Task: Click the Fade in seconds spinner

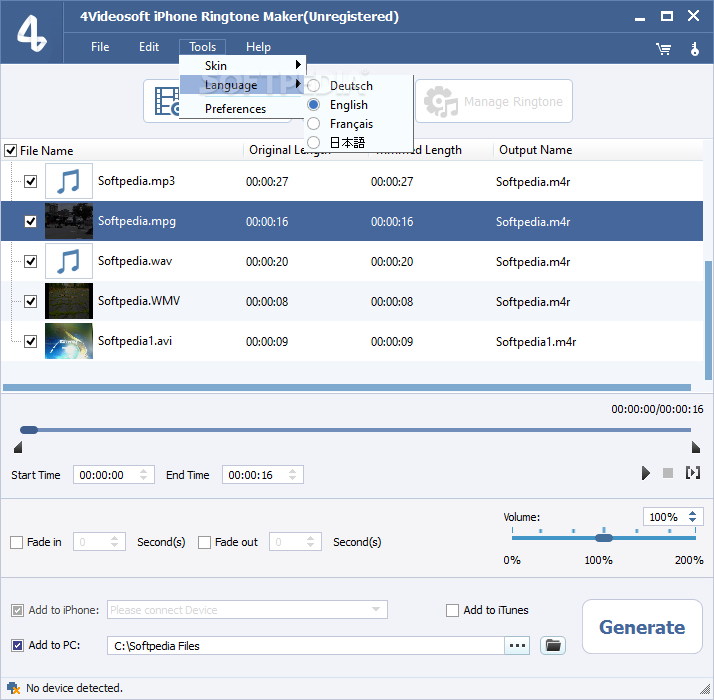Action: coord(114,542)
